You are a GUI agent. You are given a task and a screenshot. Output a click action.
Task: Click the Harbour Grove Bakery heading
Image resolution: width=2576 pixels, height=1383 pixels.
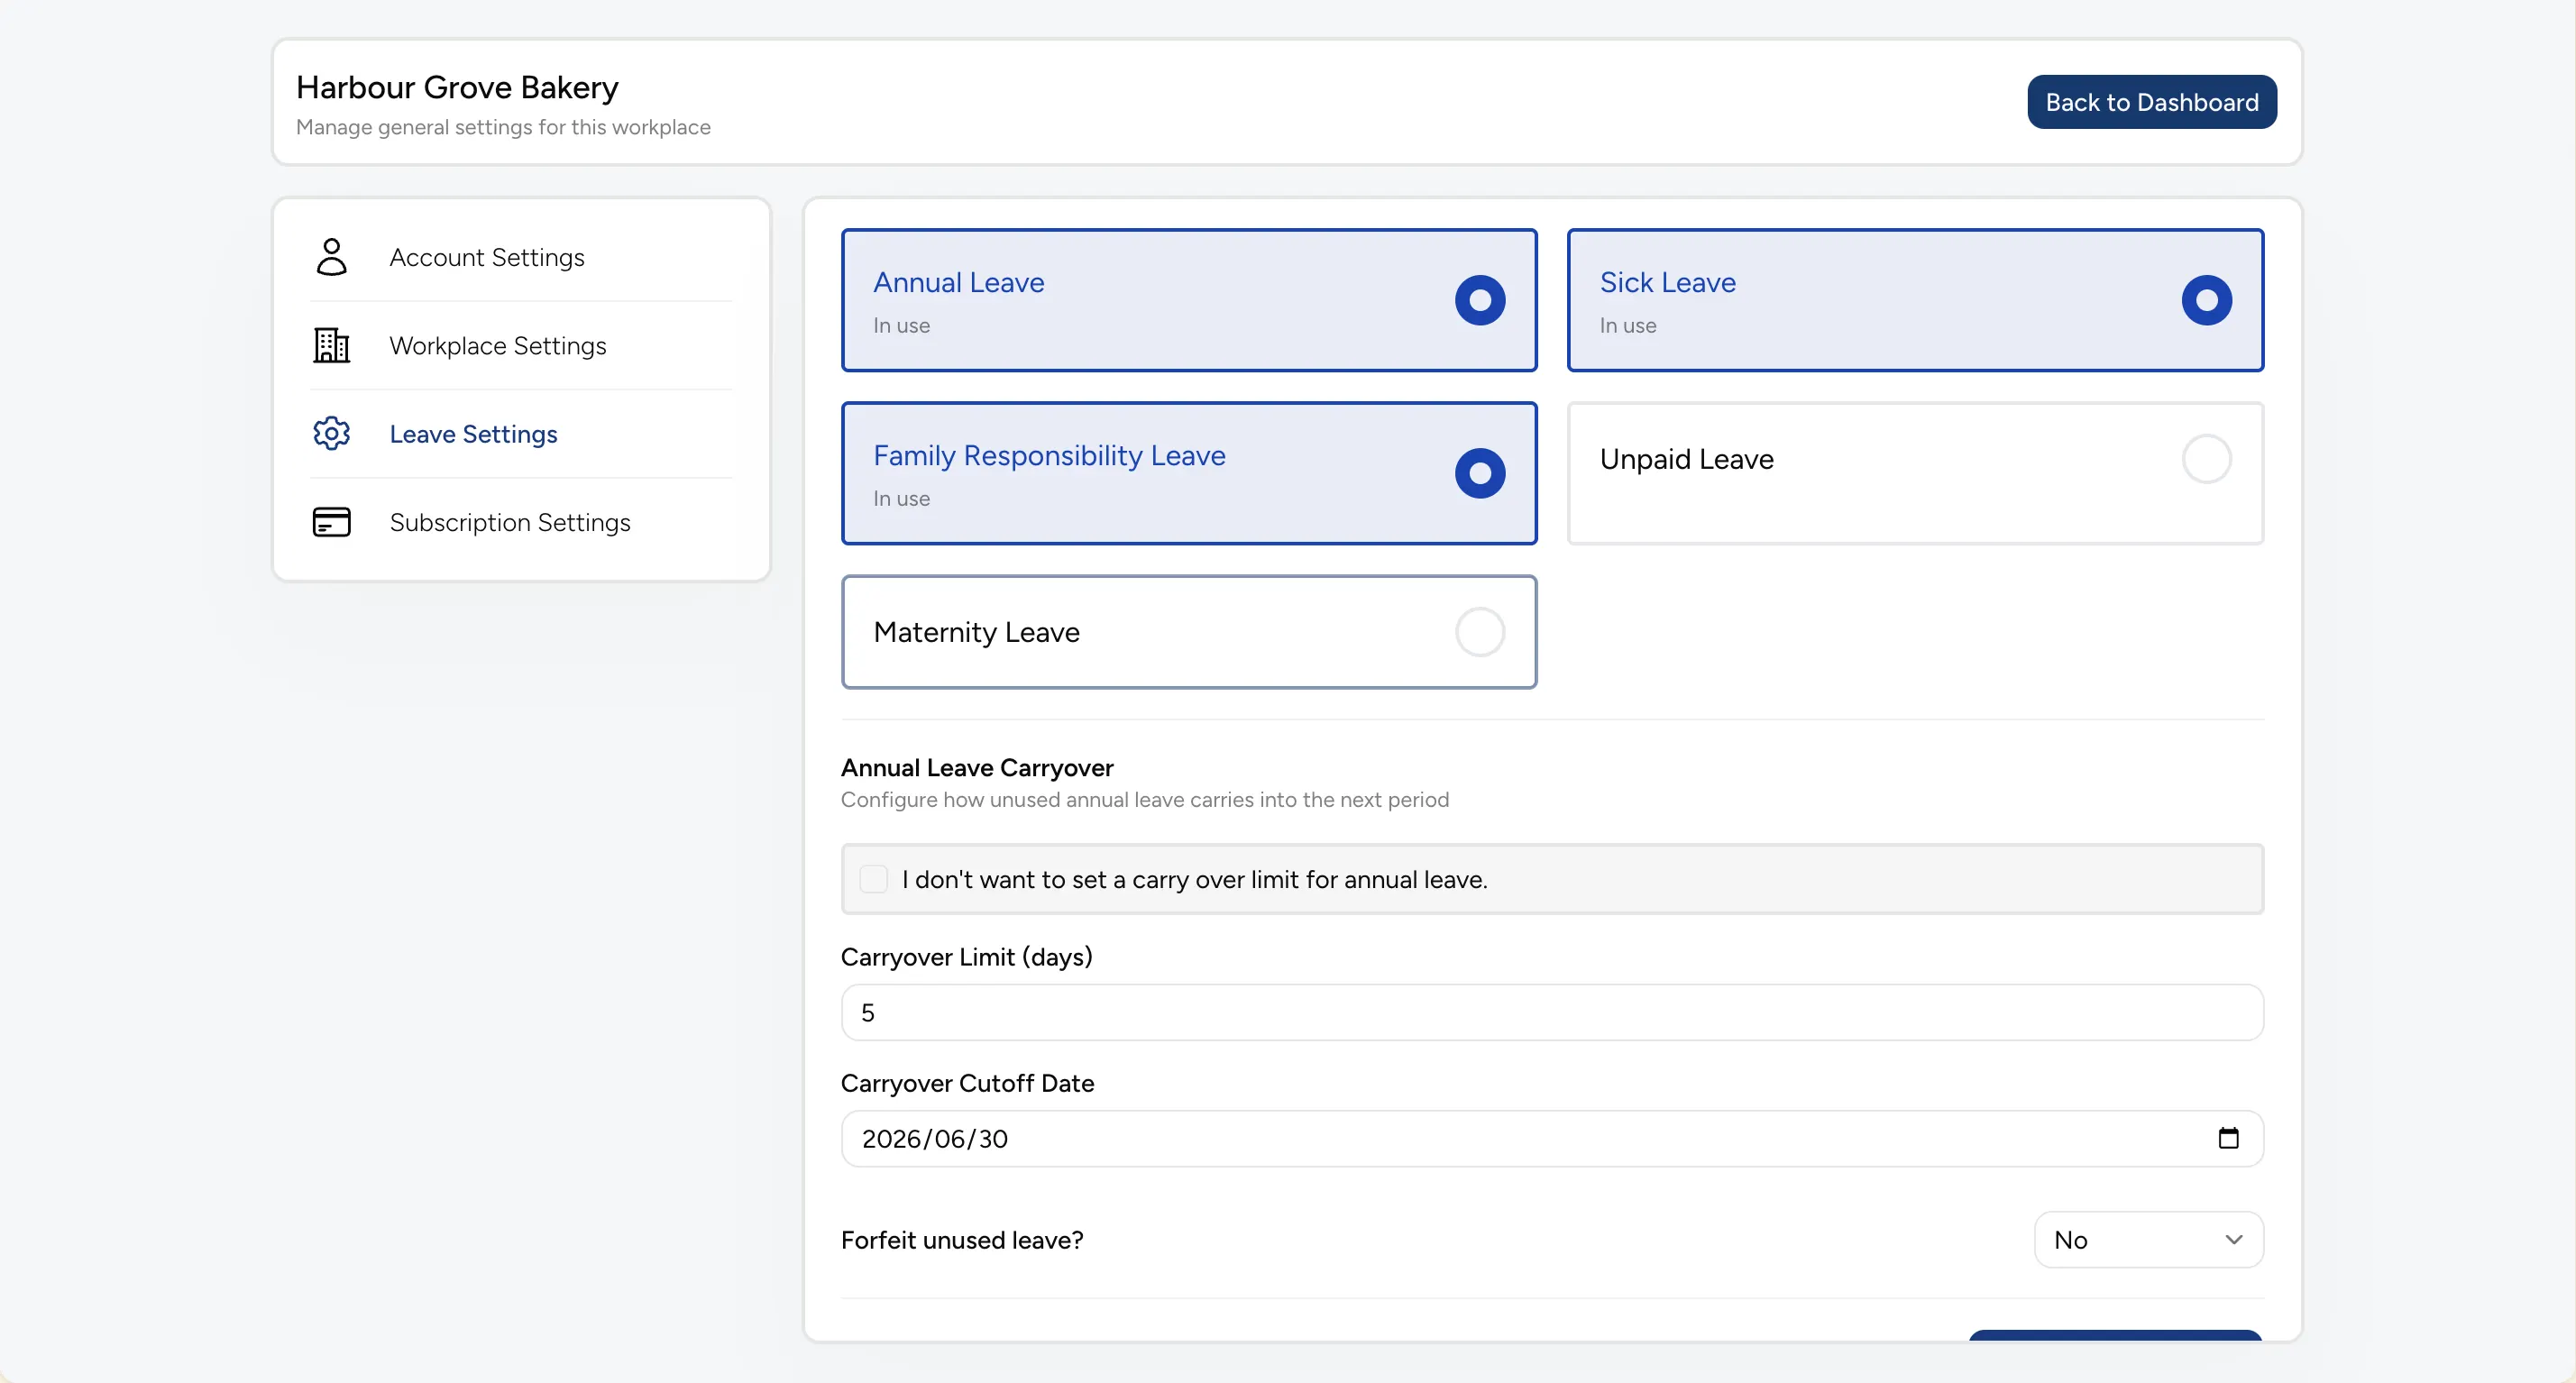coord(457,88)
